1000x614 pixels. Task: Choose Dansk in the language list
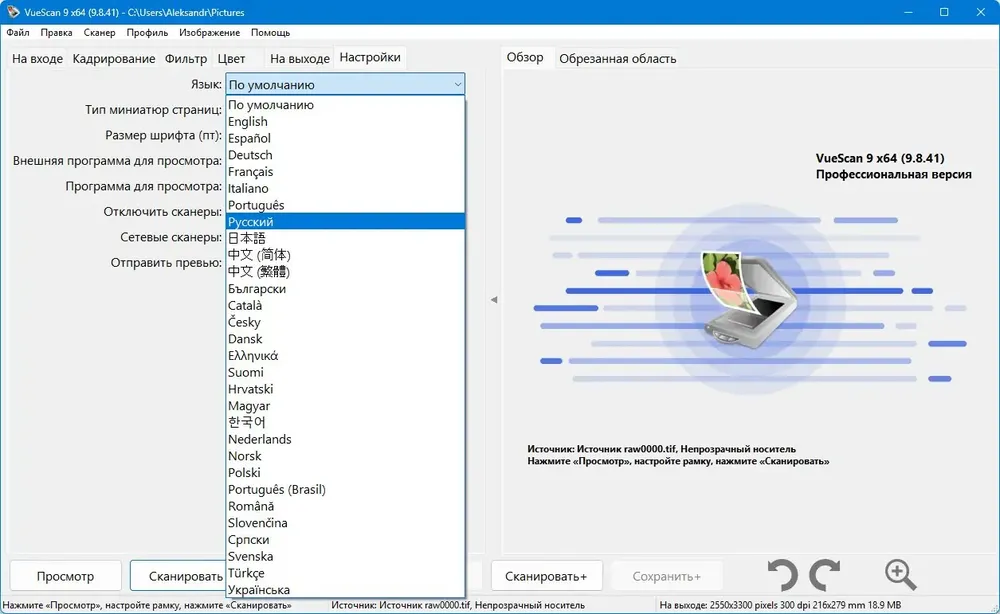(345, 339)
